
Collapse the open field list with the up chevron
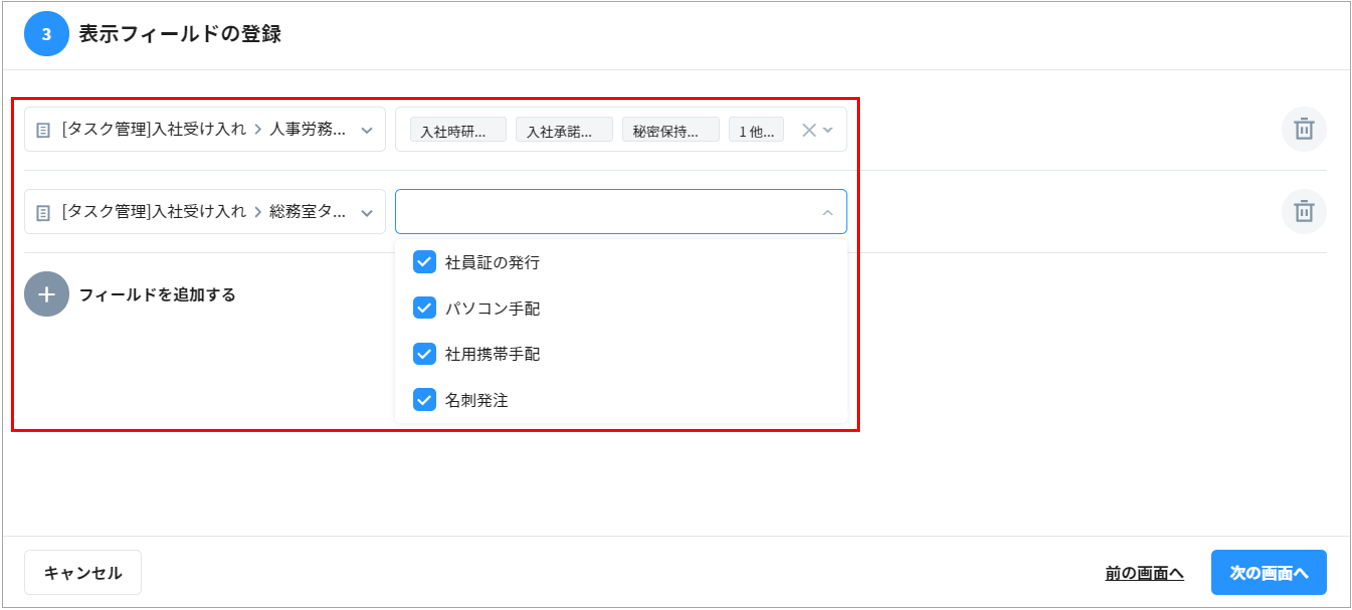pyautogui.click(x=827, y=213)
